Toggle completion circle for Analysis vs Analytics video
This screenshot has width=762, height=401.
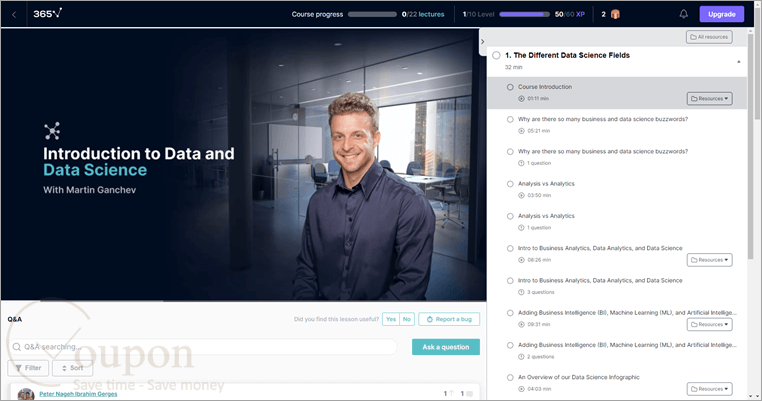(510, 184)
